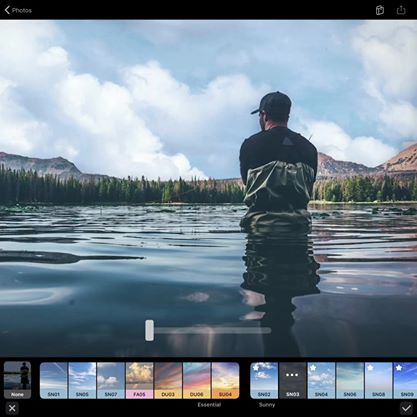
Task: Select the starred SN09 blue sky
Action: [x=405, y=380]
